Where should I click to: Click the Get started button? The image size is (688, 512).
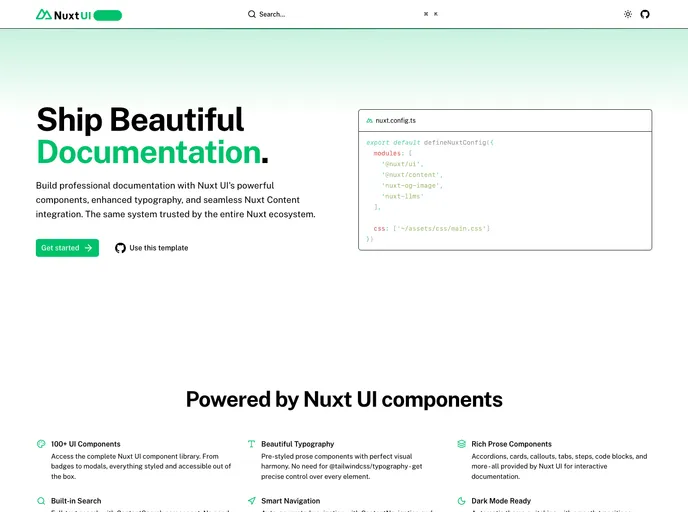coord(67,248)
